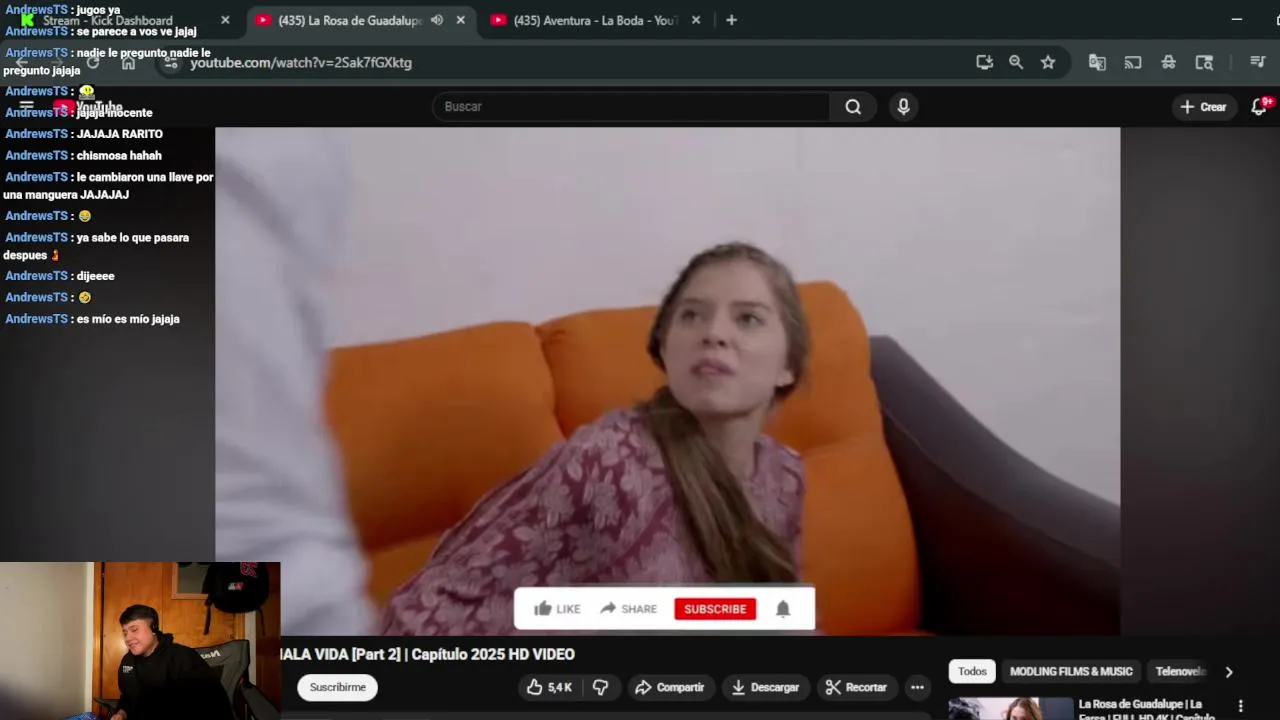
Task: Open La Rosa de Guadalupe La Farsa title
Action: click(1146, 709)
